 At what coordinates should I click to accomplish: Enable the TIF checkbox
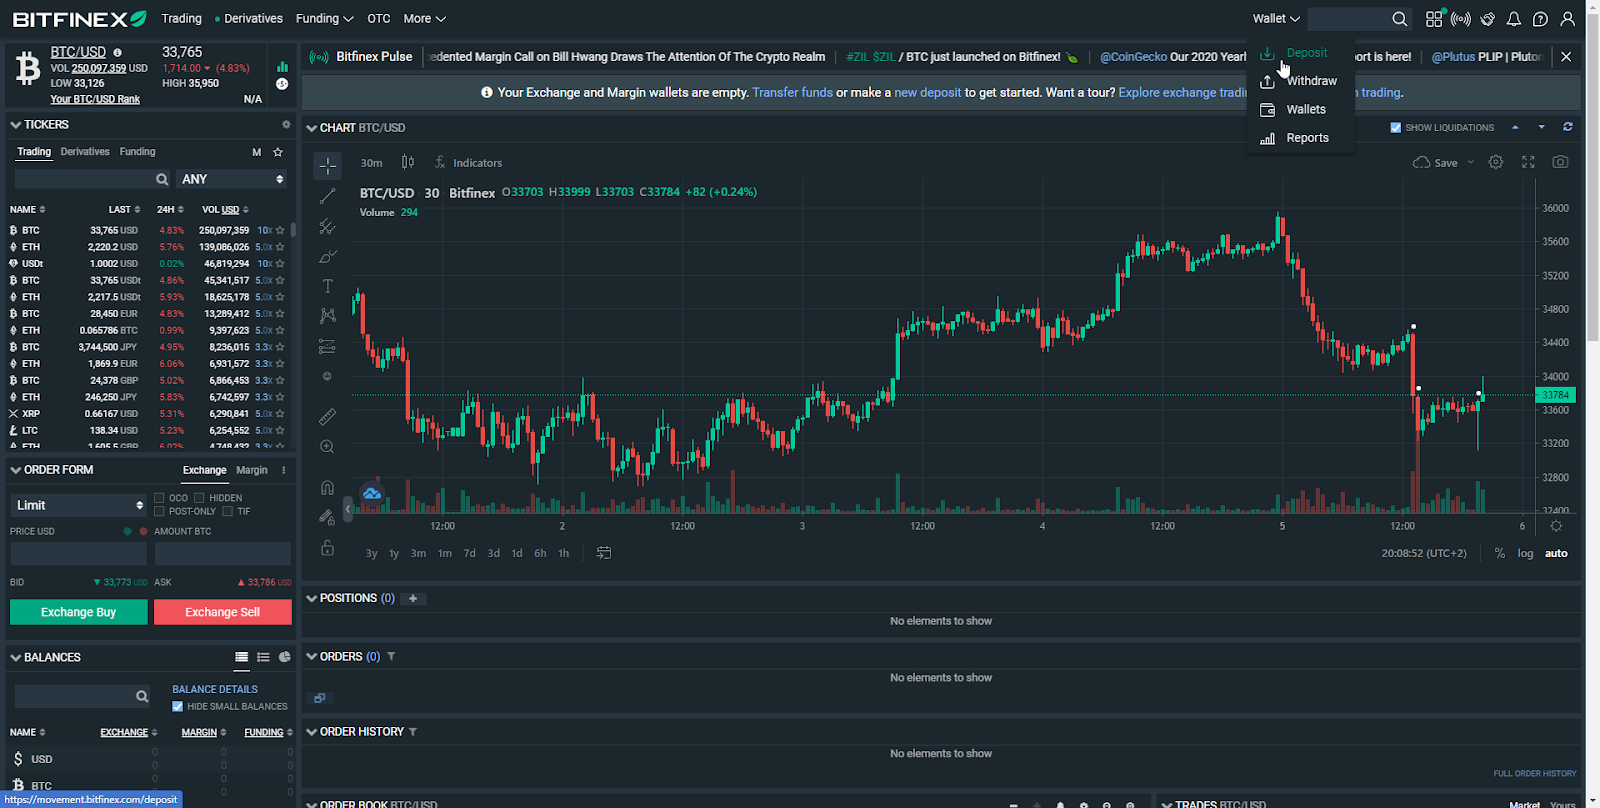(x=228, y=511)
